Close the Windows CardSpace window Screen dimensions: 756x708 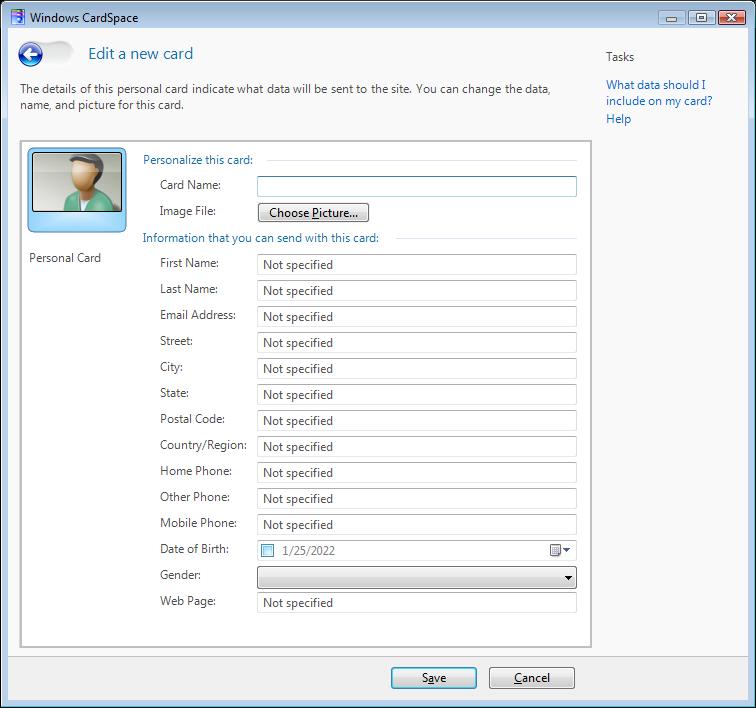coord(731,18)
